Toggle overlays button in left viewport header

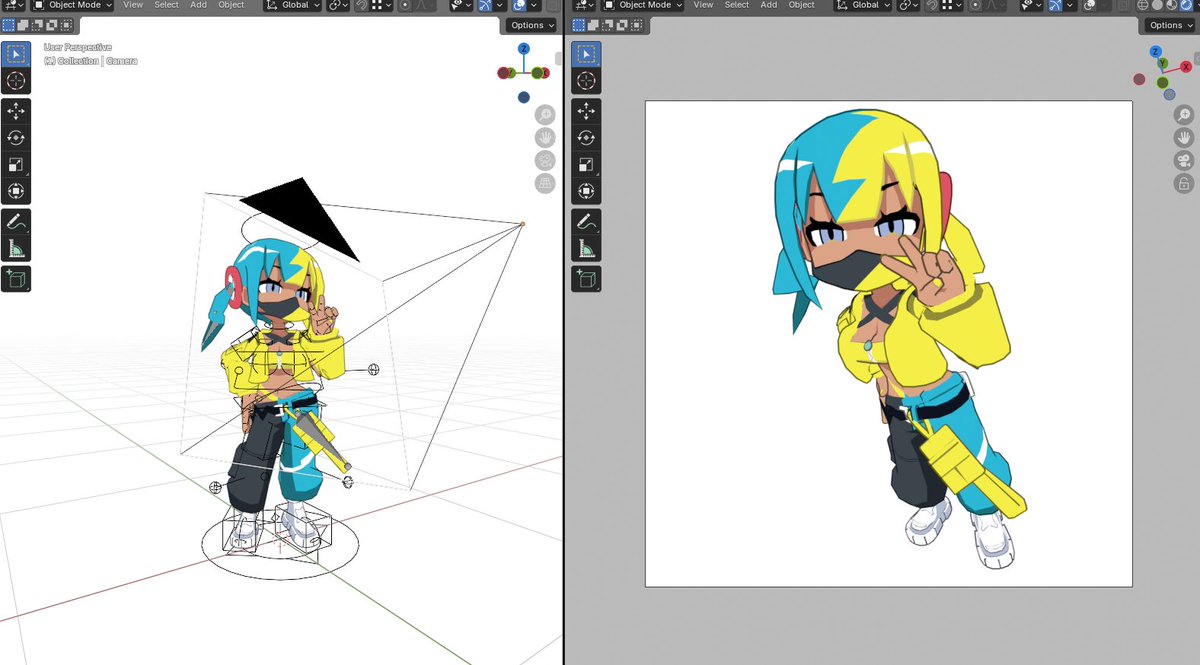coord(520,5)
